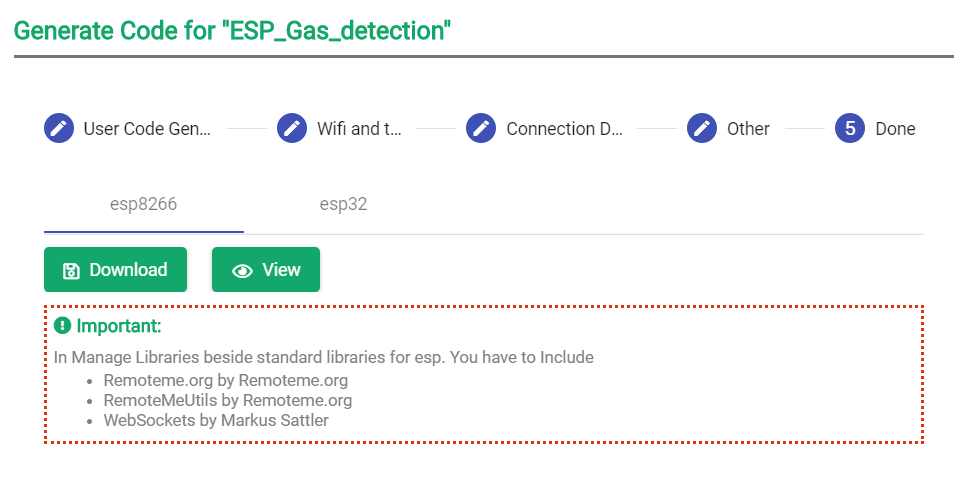Select the Done step label
The height and width of the screenshot is (491, 976).
coord(895,129)
